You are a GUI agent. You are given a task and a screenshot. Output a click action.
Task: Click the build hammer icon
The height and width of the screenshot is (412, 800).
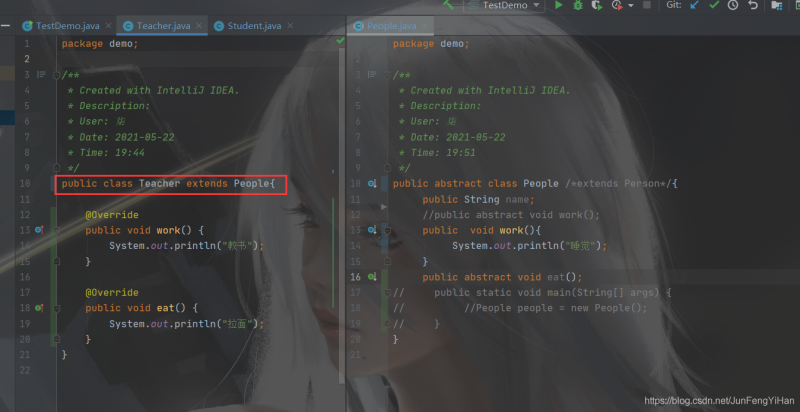[x=449, y=5]
